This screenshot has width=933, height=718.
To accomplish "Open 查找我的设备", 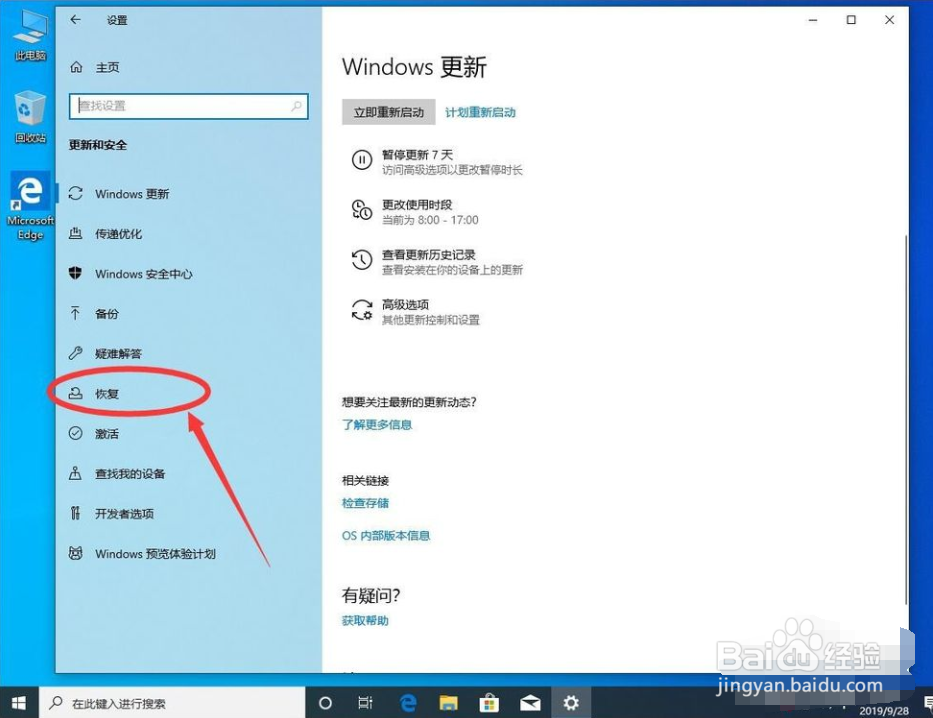I will pyautogui.click(x=130, y=474).
